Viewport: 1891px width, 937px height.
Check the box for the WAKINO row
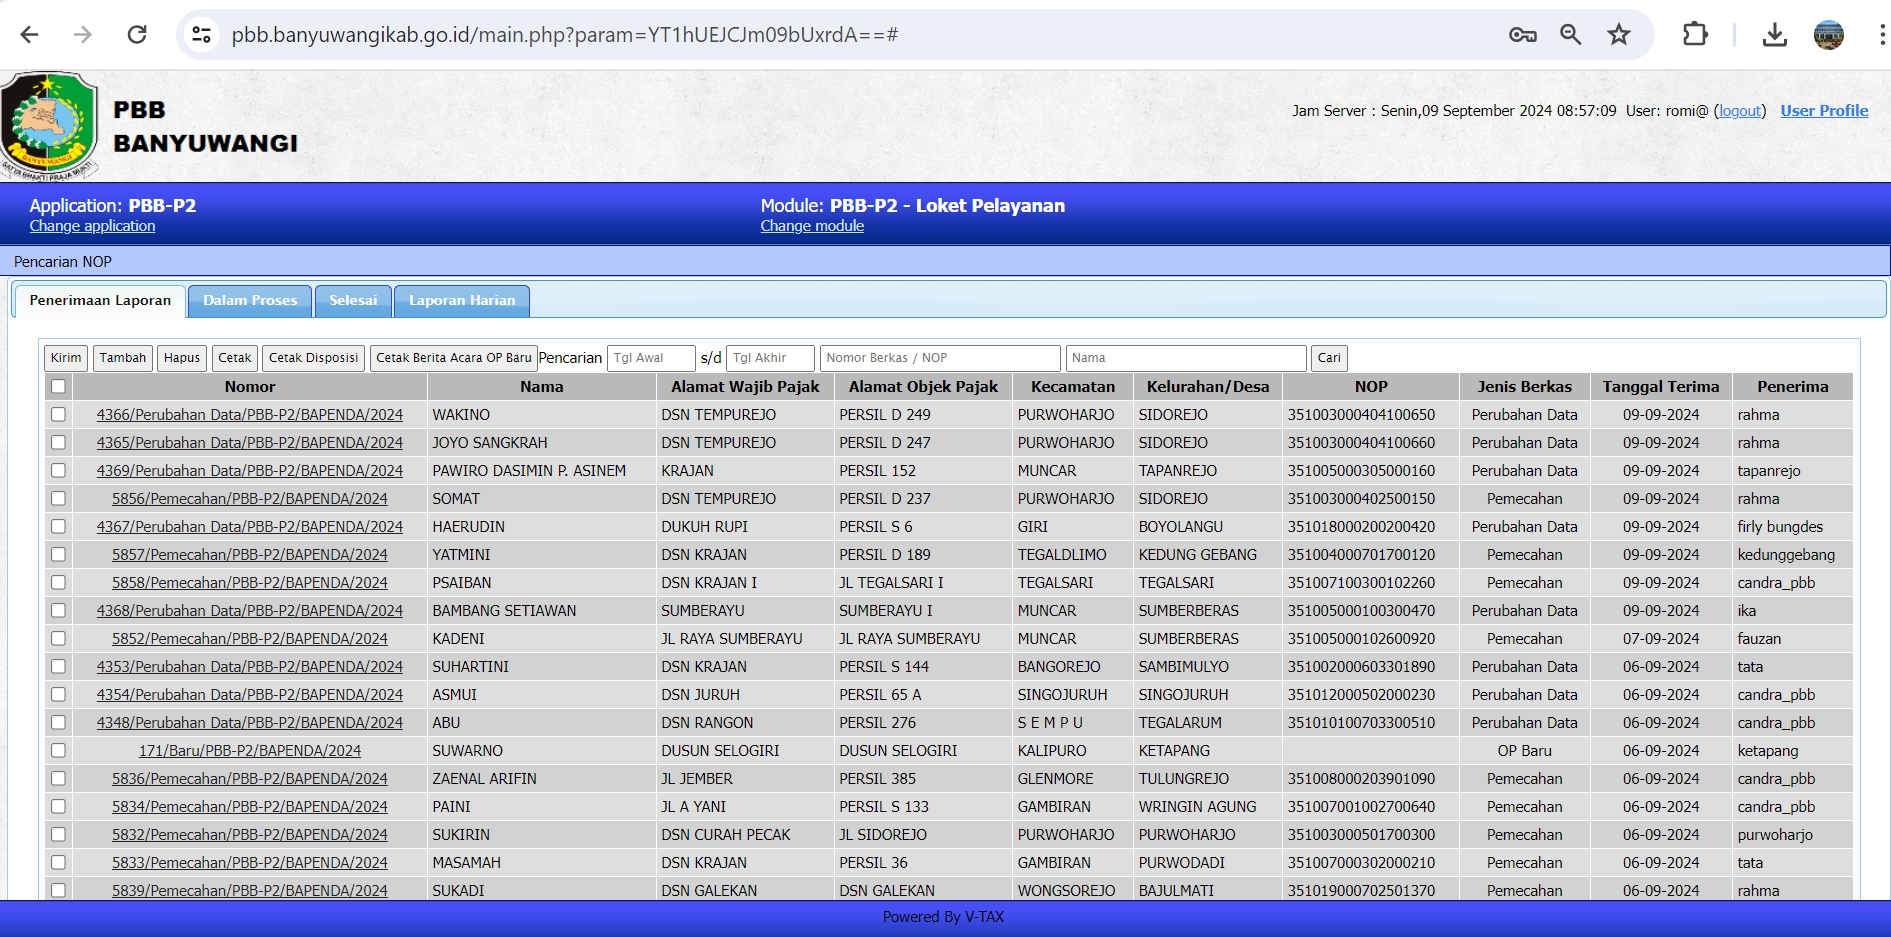(x=58, y=415)
